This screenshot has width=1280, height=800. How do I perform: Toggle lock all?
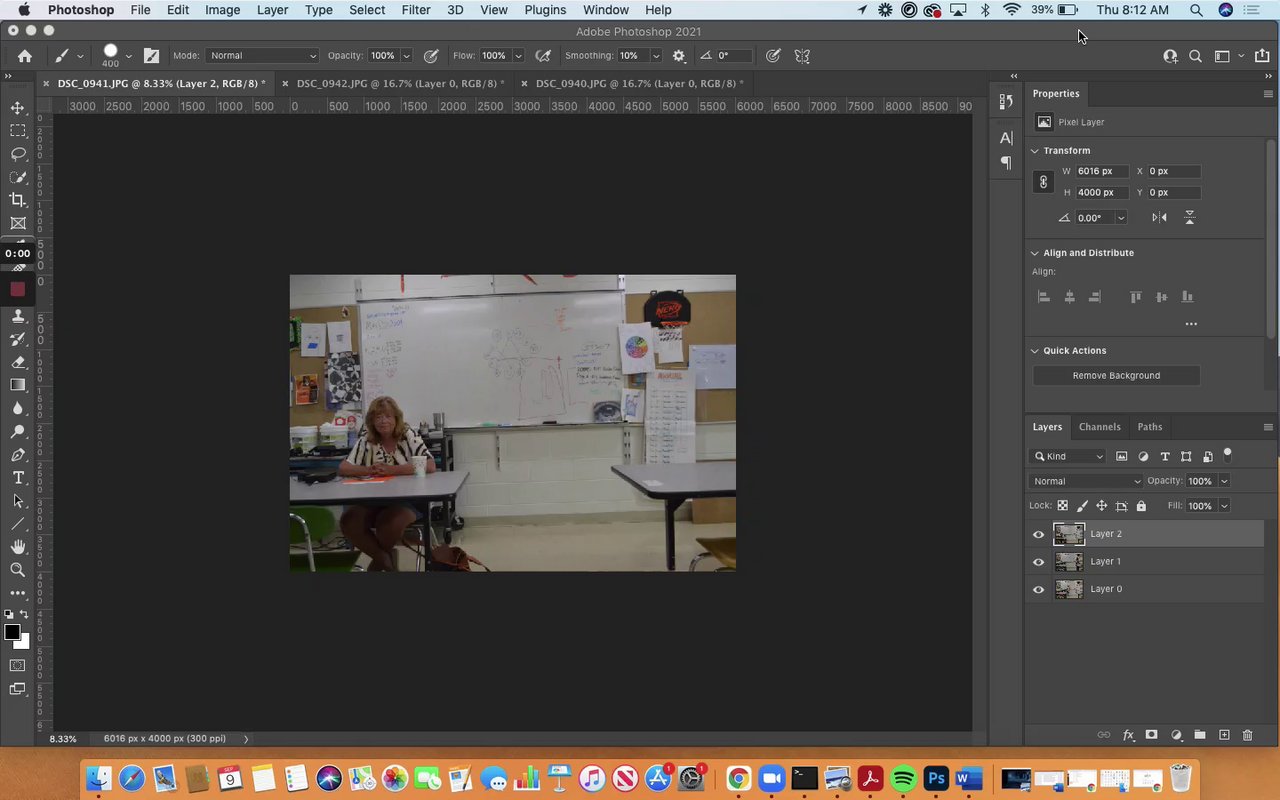pyautogui.click(x=1141, y=506)
